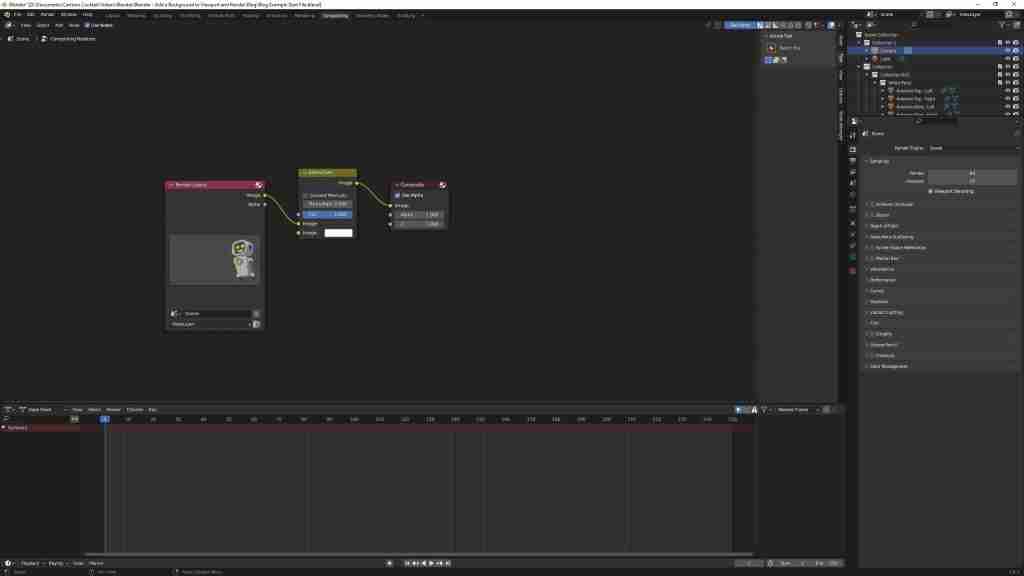Open the dope sheet Channel menu

pyautogui.click(x=135, y=410)
